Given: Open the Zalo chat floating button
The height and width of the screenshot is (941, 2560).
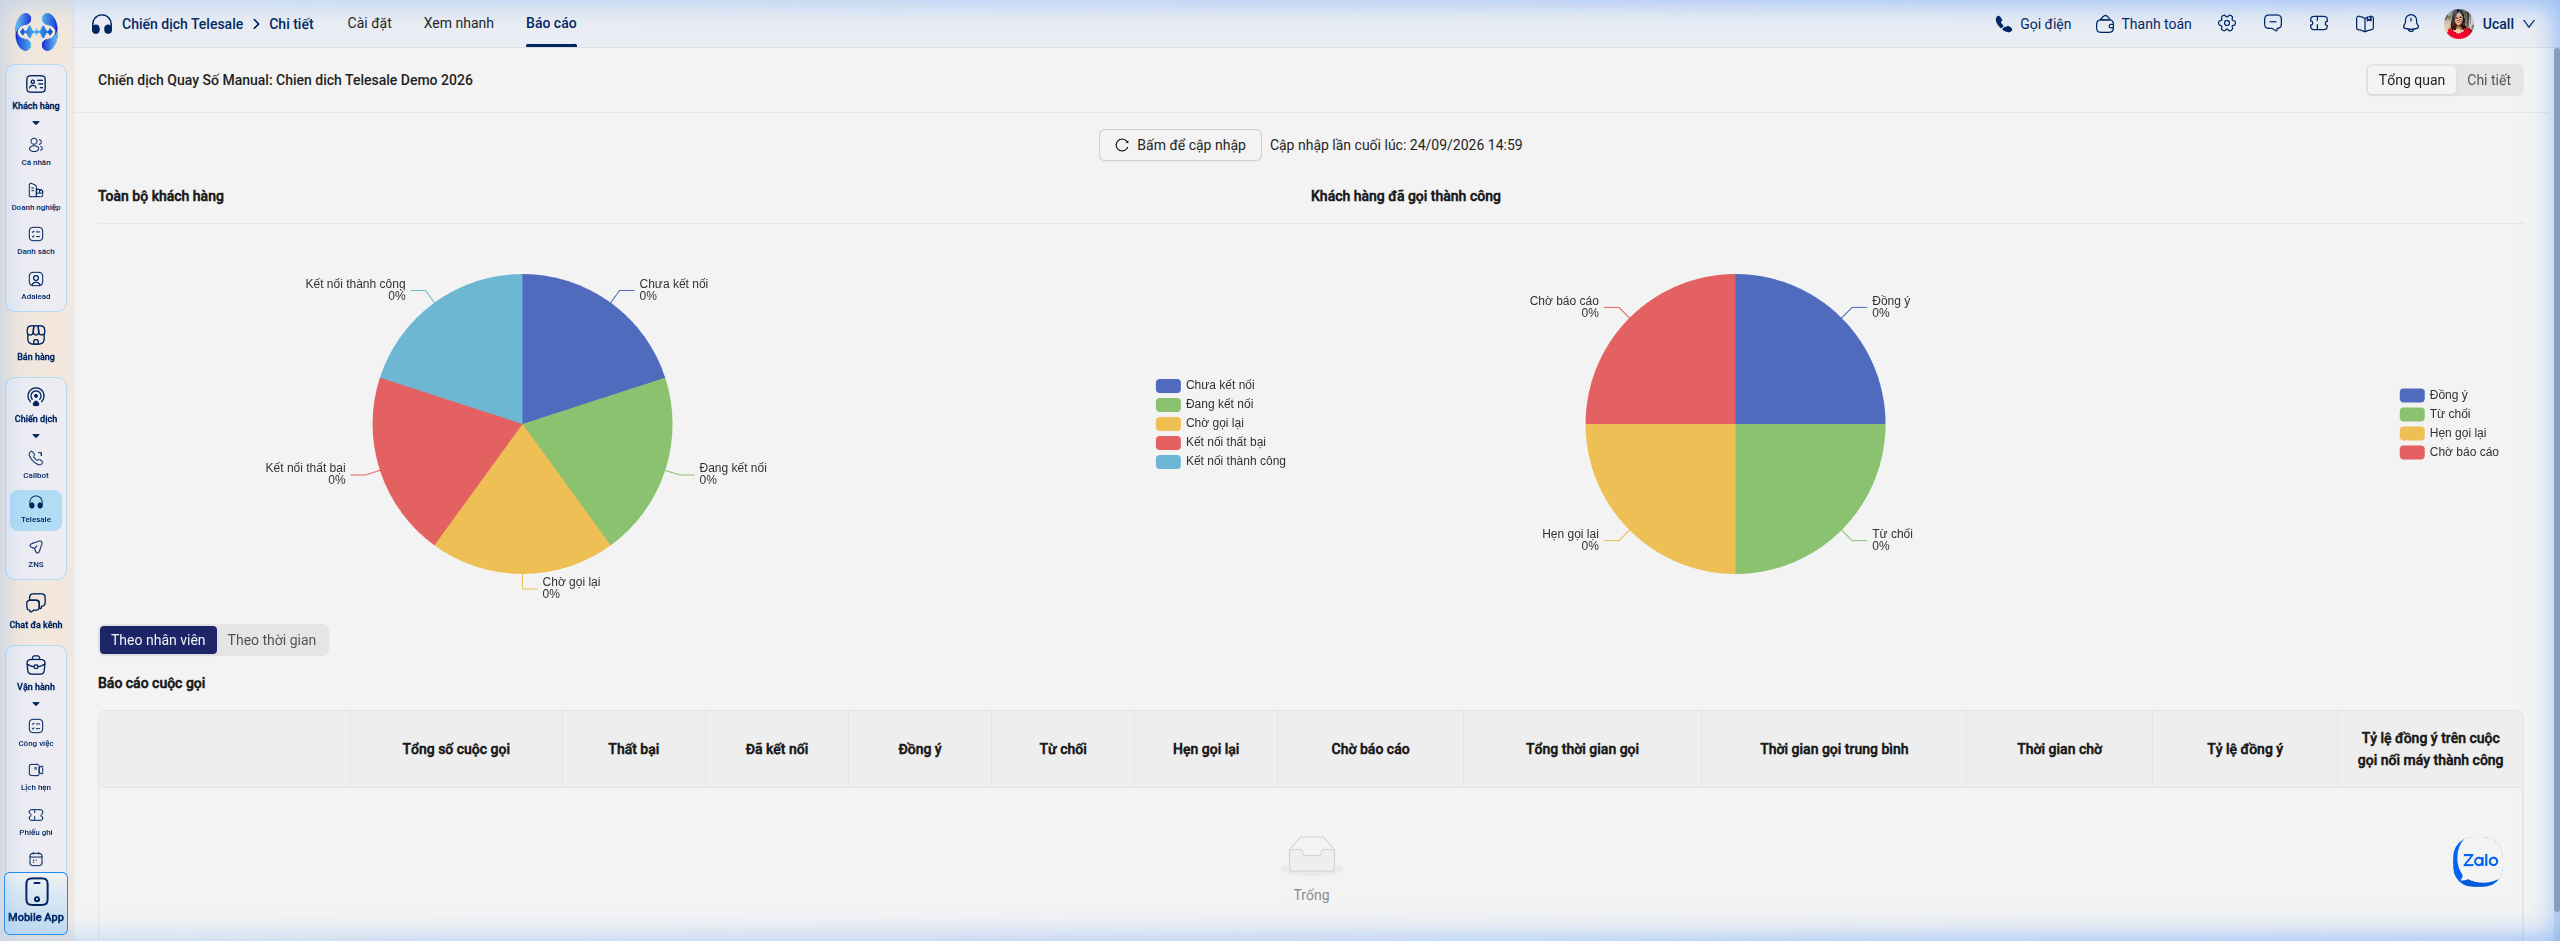Looking at the screenshot, I should pyautogui.click(x=2479, y=861).
